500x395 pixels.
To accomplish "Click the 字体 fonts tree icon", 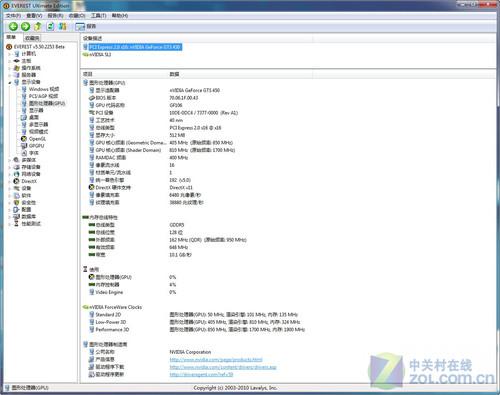I will pyautogui.click(x=24, y=153).
